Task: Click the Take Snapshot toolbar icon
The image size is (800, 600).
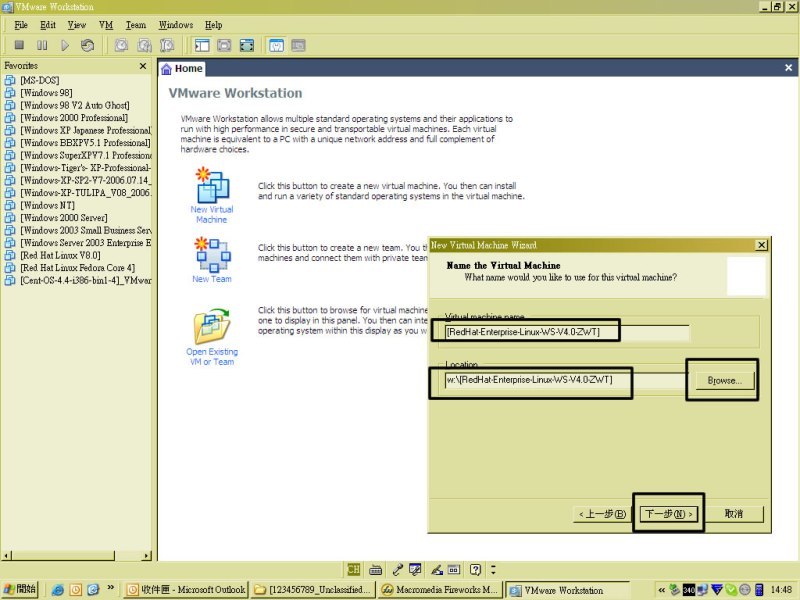Action: tap(121, 45)
